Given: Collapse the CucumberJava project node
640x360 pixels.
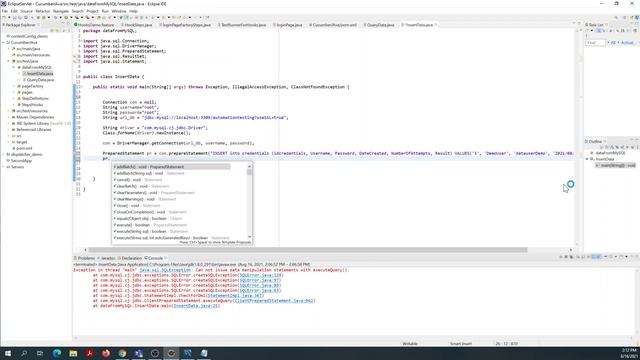Looking at the screenshot, I should 3,42.
